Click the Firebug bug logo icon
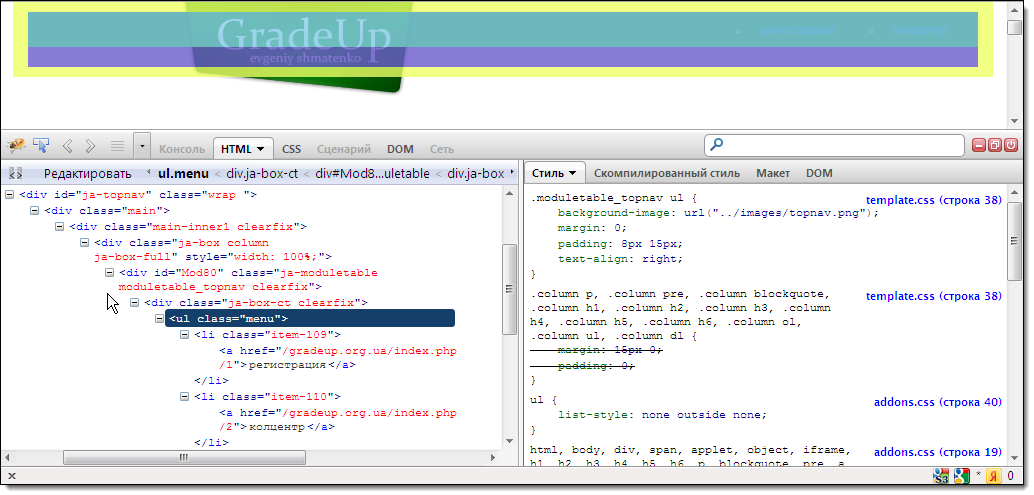 [x=15, y=146]
